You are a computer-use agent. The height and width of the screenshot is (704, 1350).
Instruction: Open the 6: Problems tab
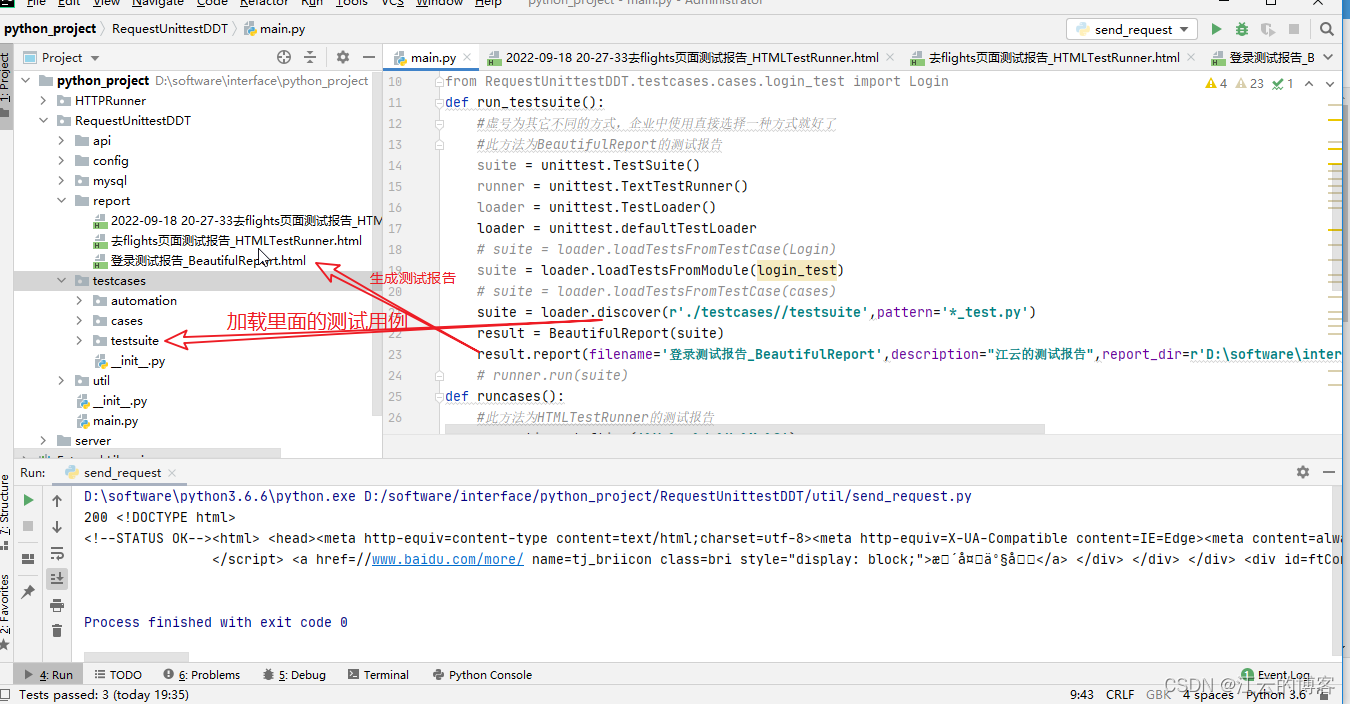click(x=203, y=675)
